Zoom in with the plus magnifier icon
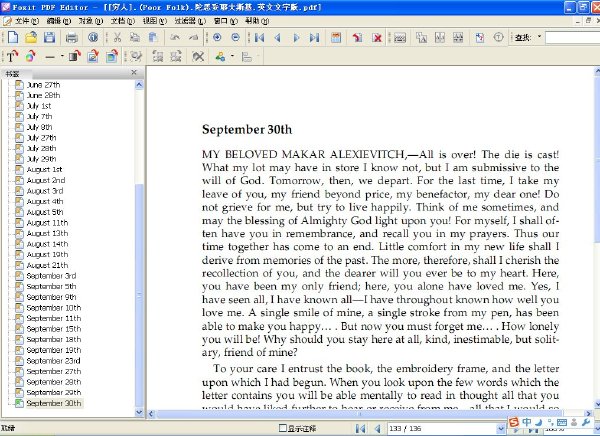Screen dimensions: 600x436 (217, 37)
